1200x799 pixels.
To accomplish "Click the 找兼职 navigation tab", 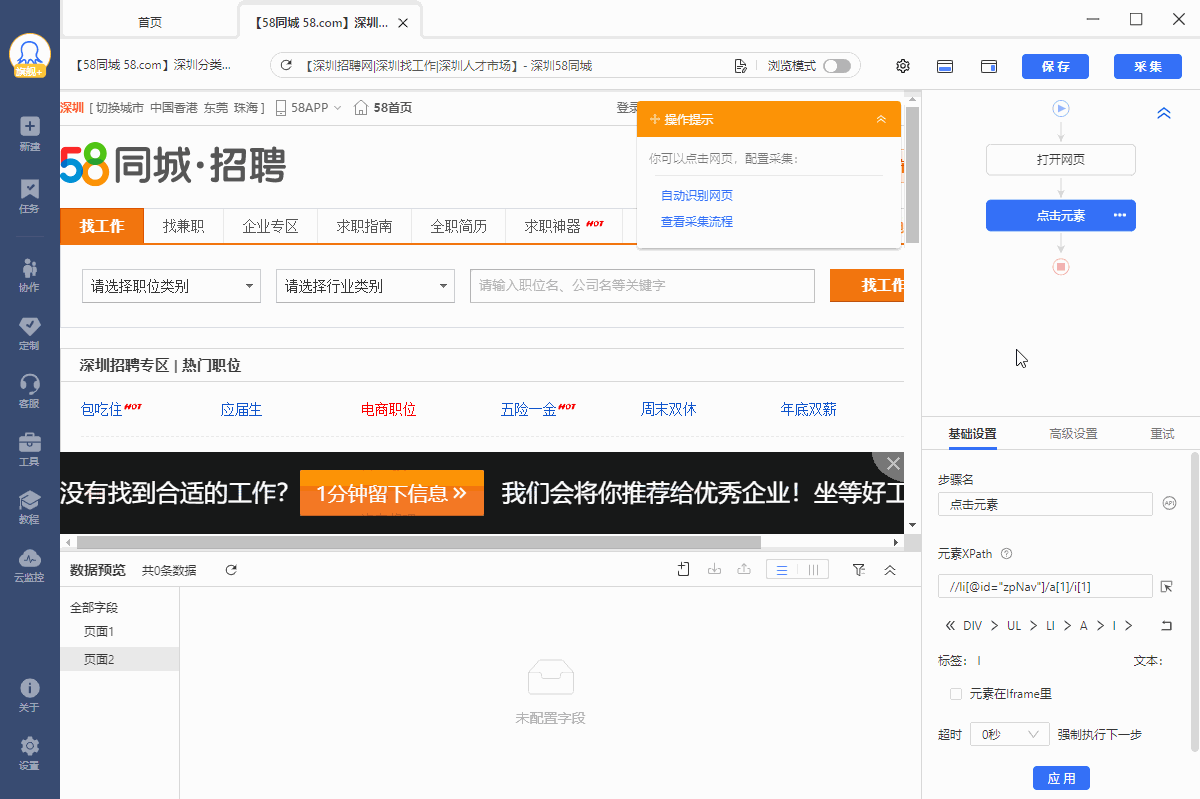I will click(x=184, y=226).
